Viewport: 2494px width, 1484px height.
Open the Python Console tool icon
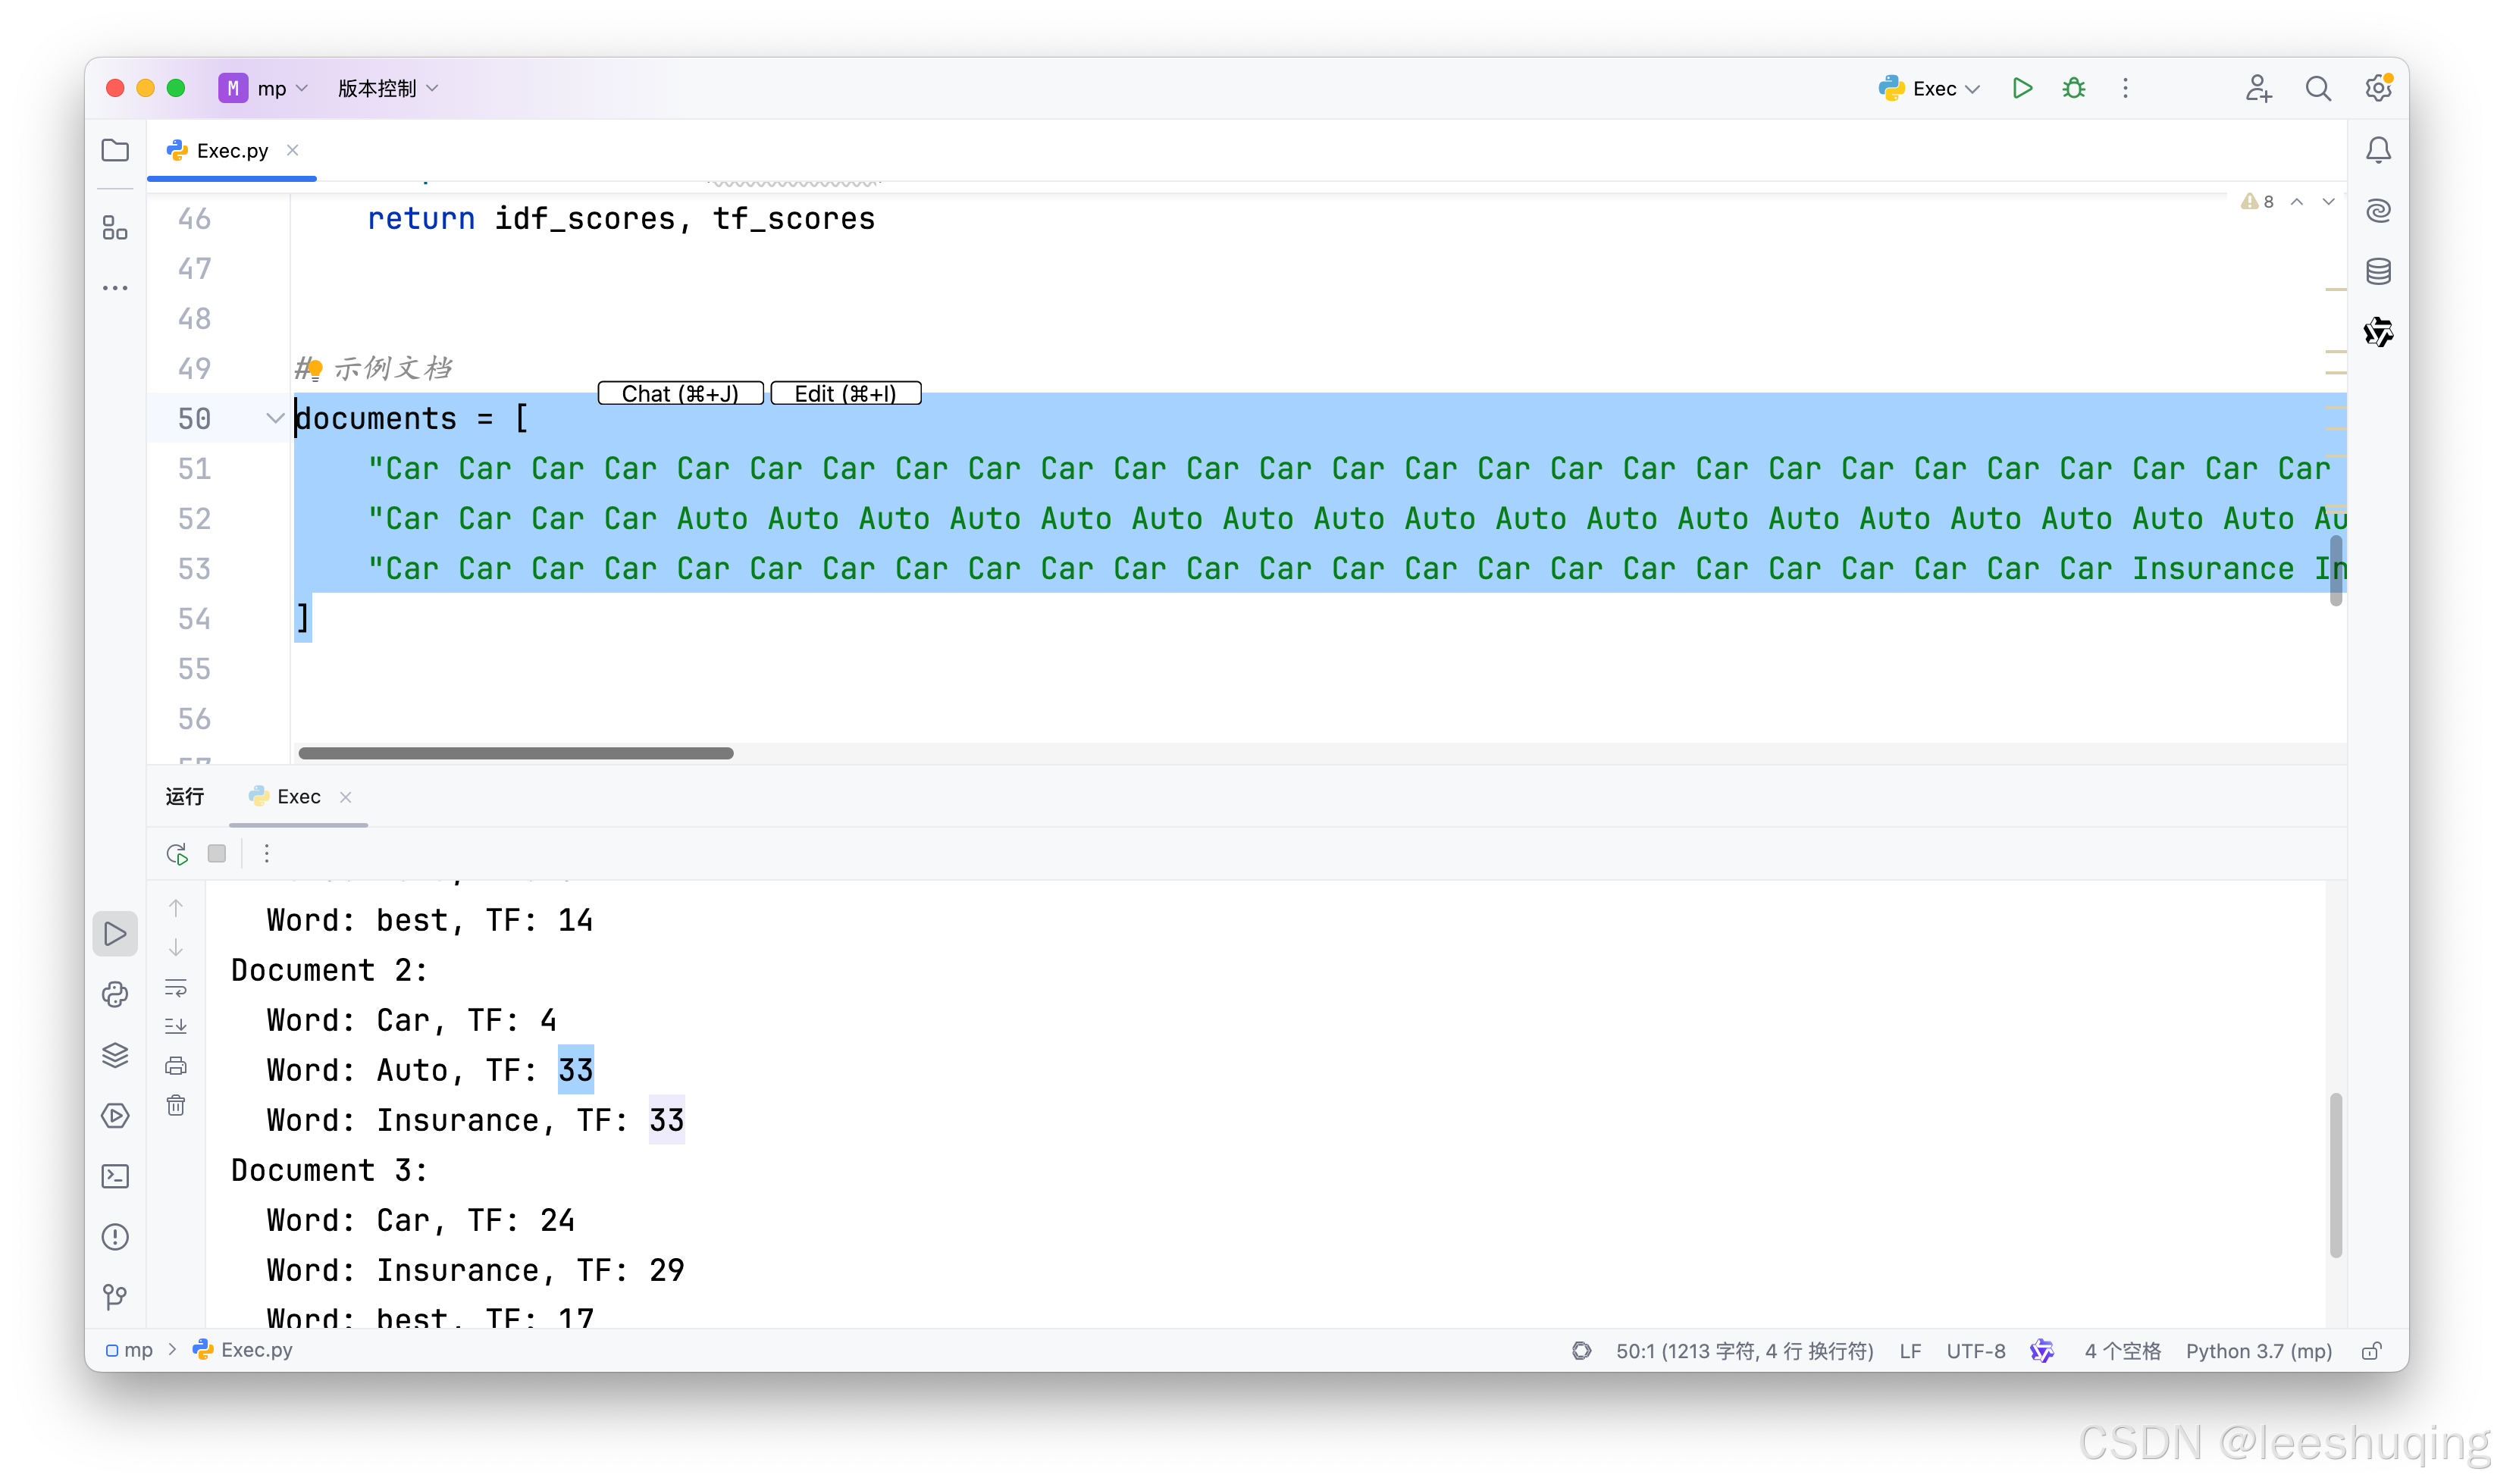coord(115,994)
